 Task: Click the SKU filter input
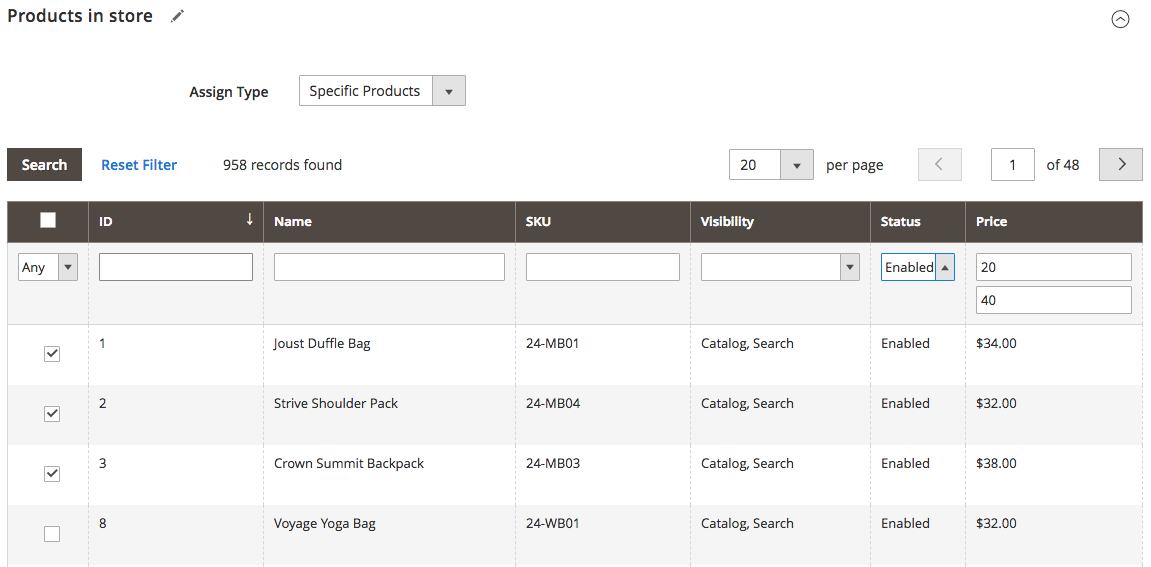603,267
